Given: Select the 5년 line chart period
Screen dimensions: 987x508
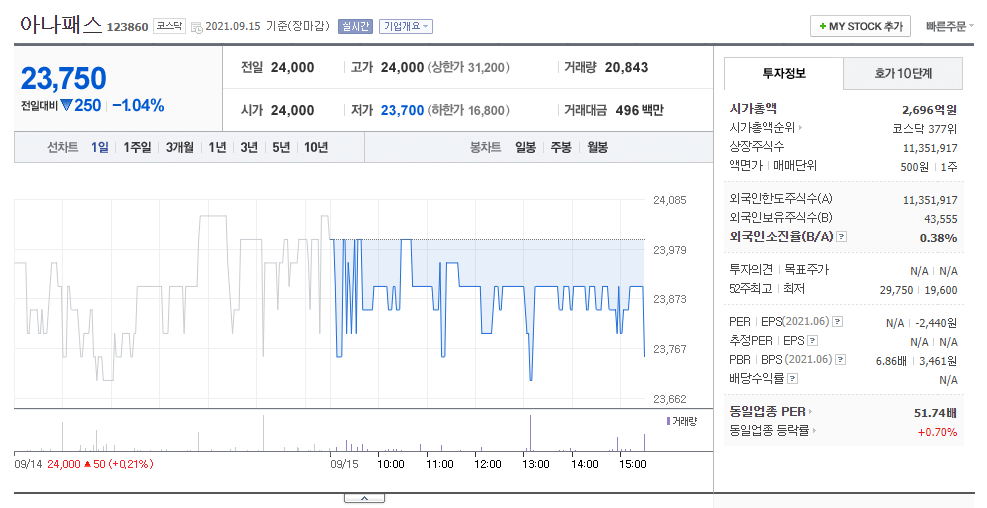Looking at the screenshot, I should pos(281,147).
